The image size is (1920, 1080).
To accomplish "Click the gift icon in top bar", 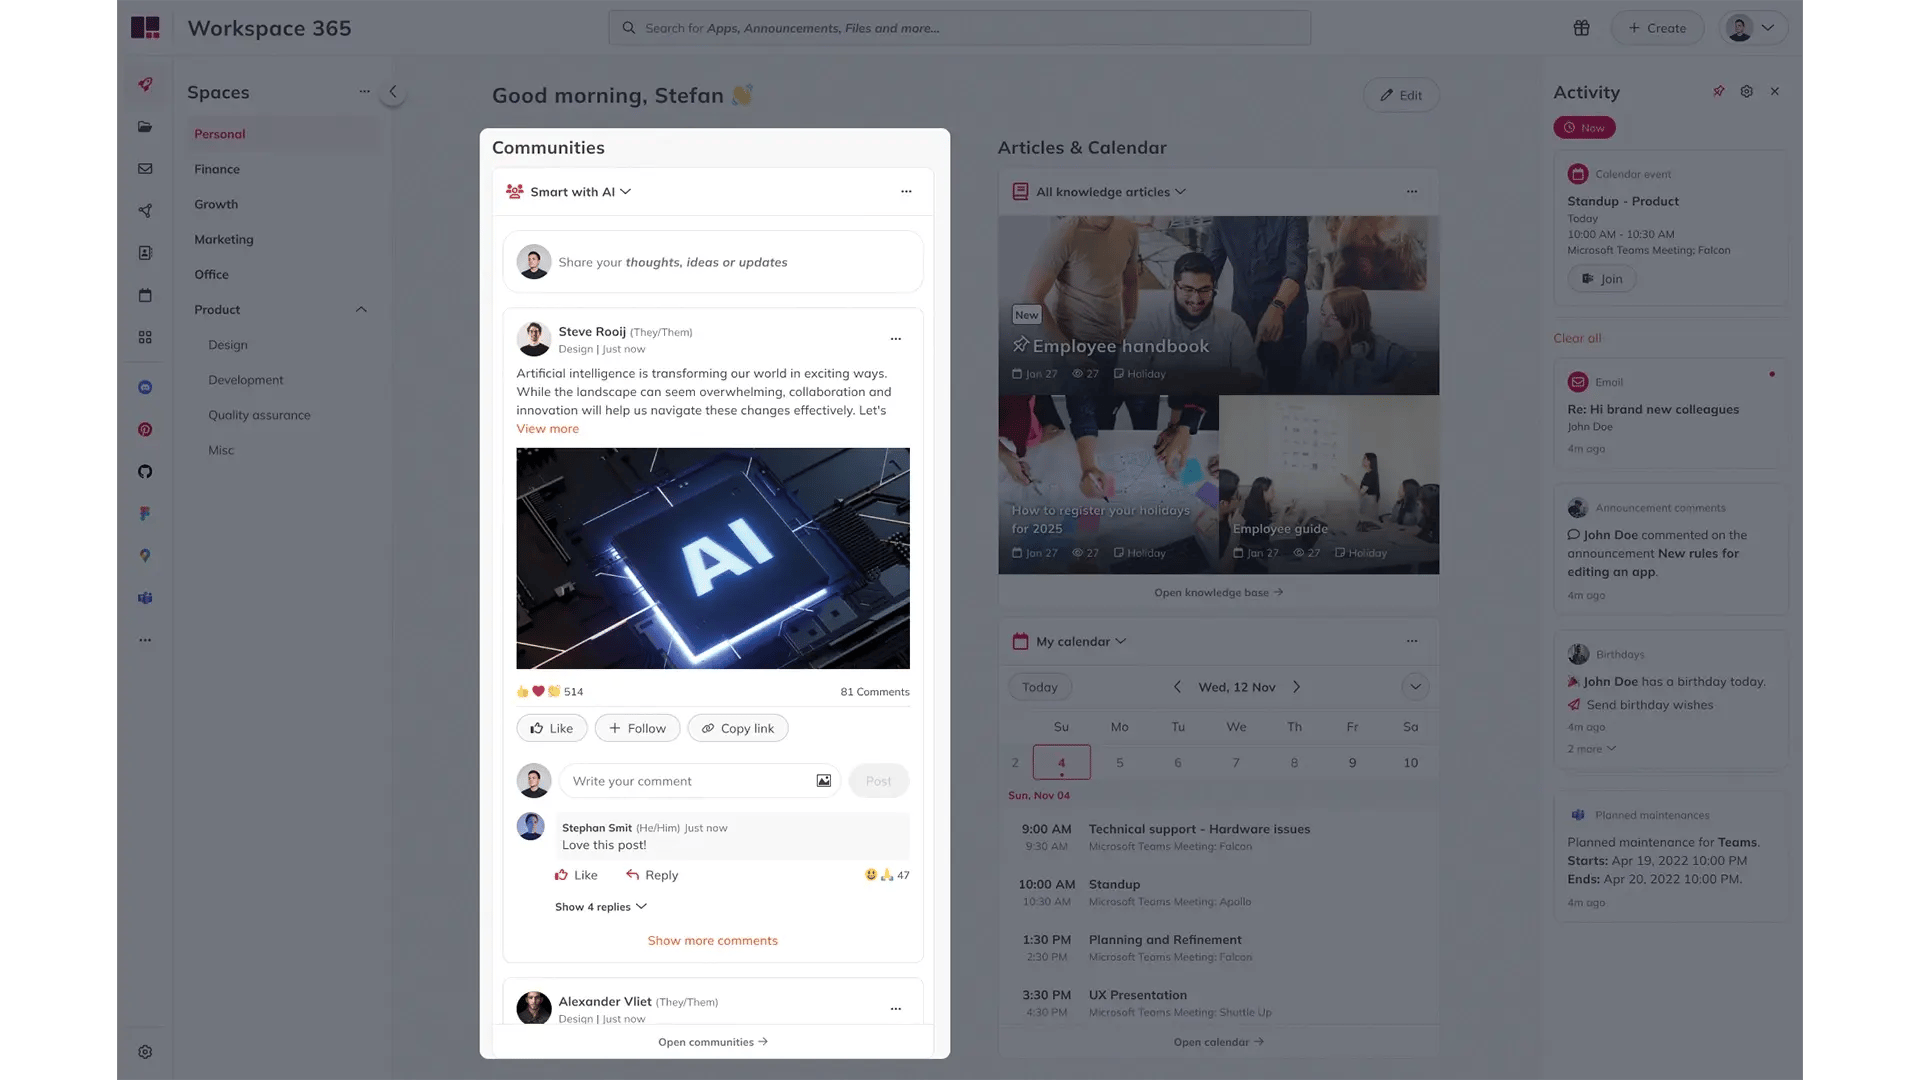I will [x=1581, y=28].
